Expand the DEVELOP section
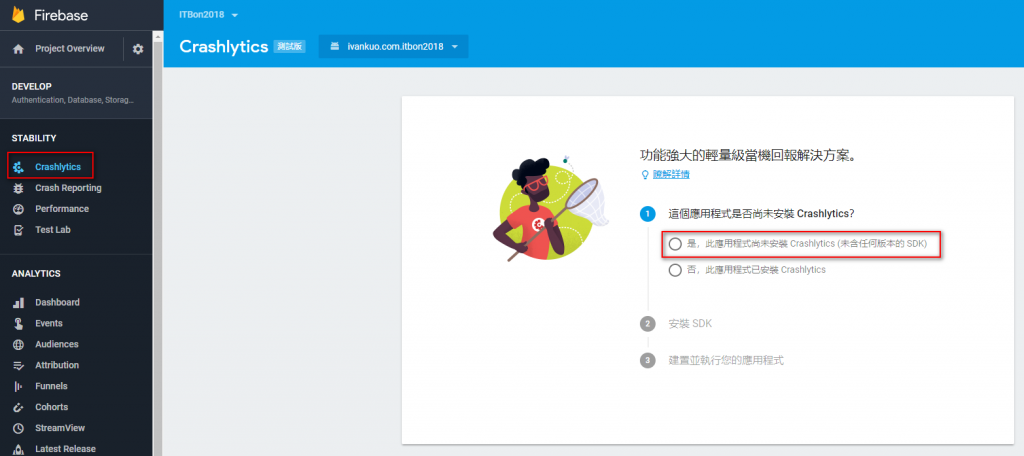Screen dimensions: 1024x456 76,92
